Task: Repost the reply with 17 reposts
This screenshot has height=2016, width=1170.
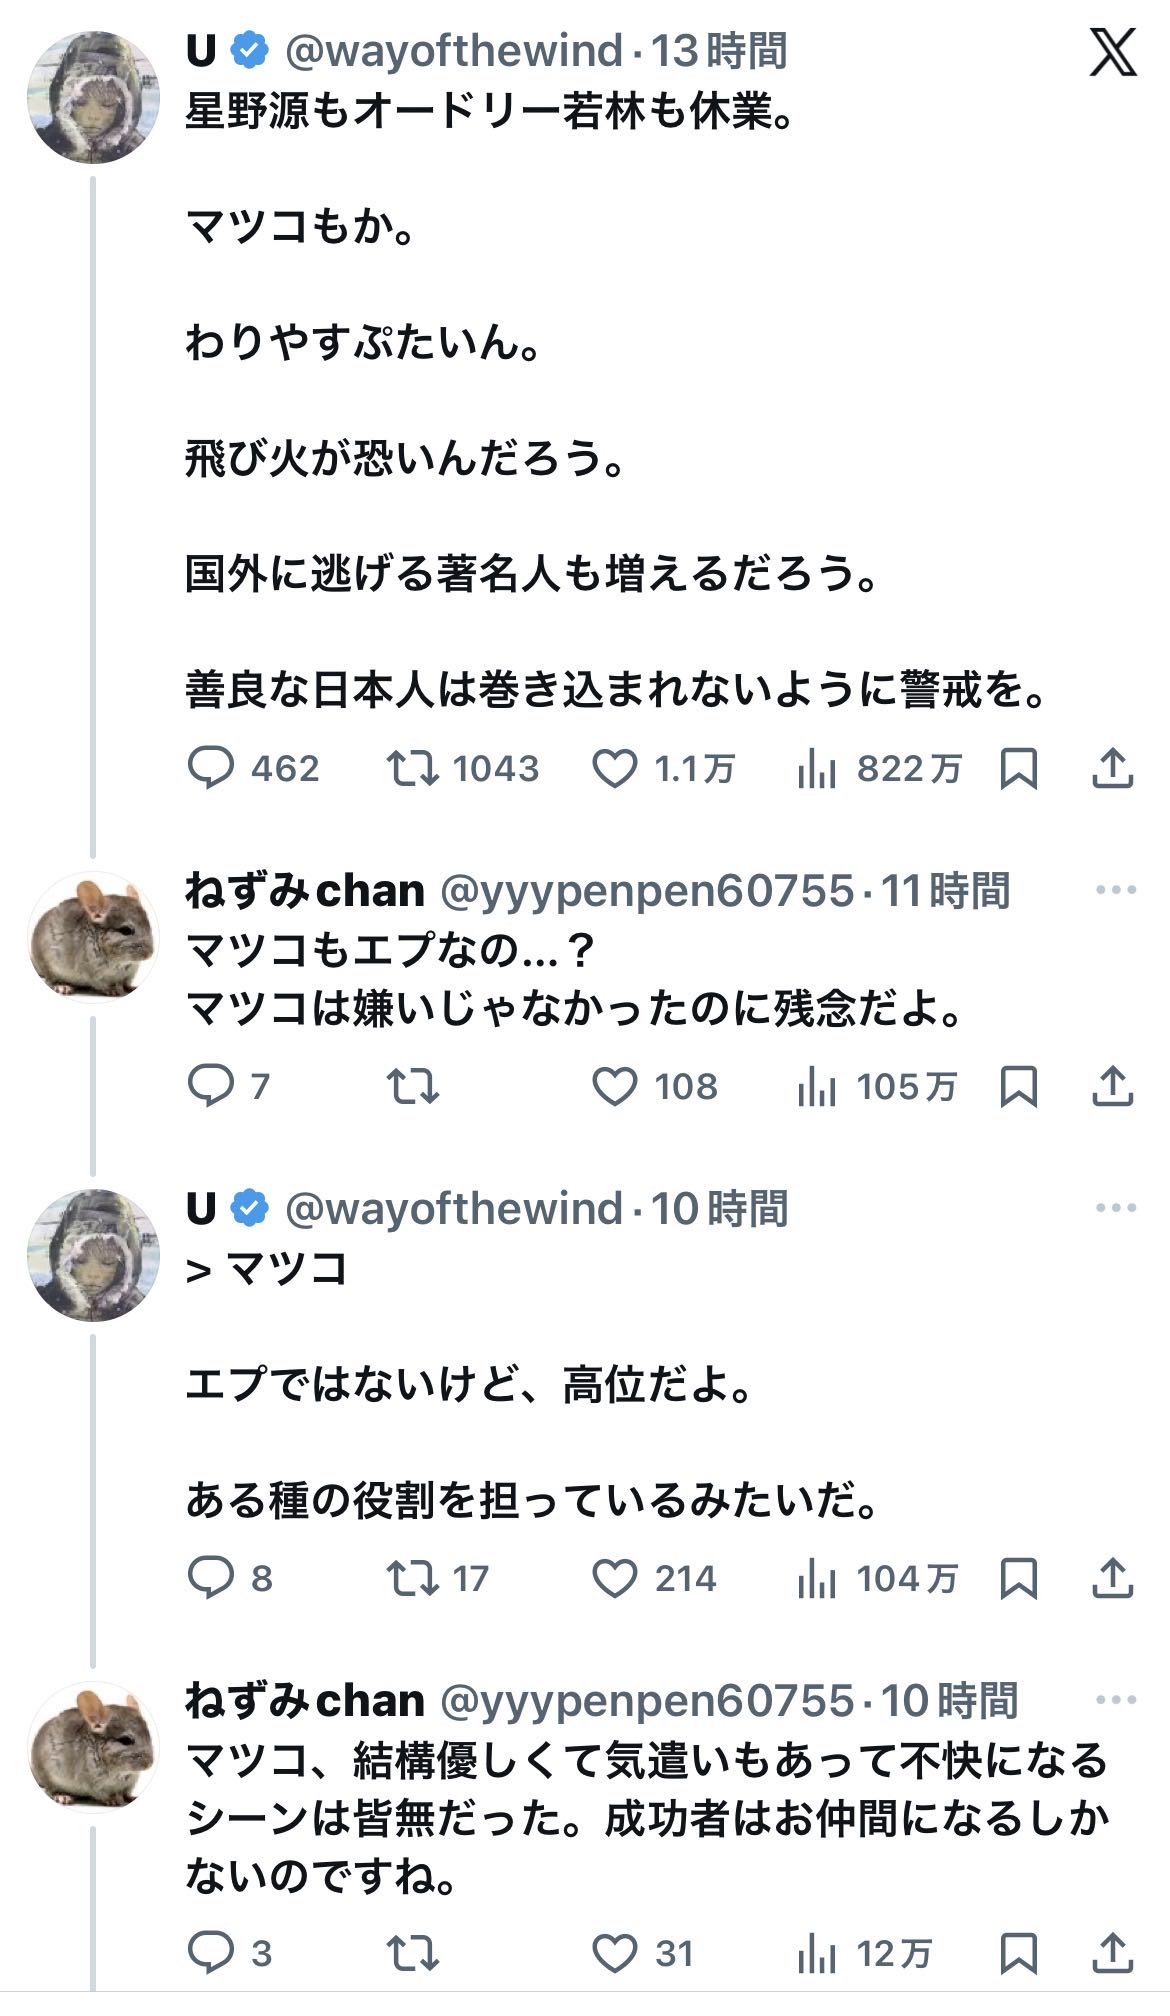Action: pyautogui.click(x=412, y=1578)
